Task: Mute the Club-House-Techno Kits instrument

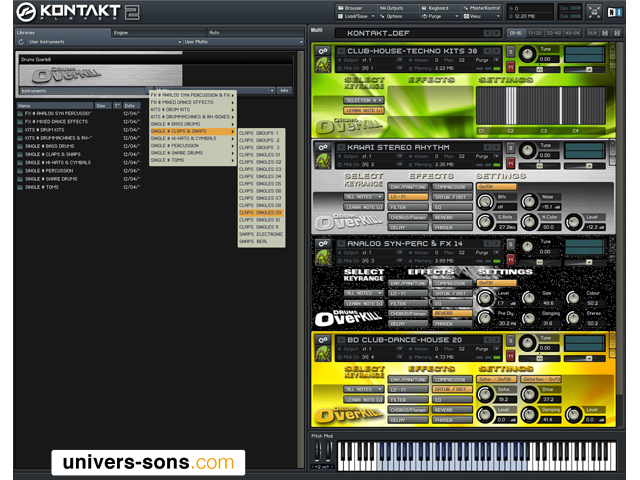Action: click(510, 67)
